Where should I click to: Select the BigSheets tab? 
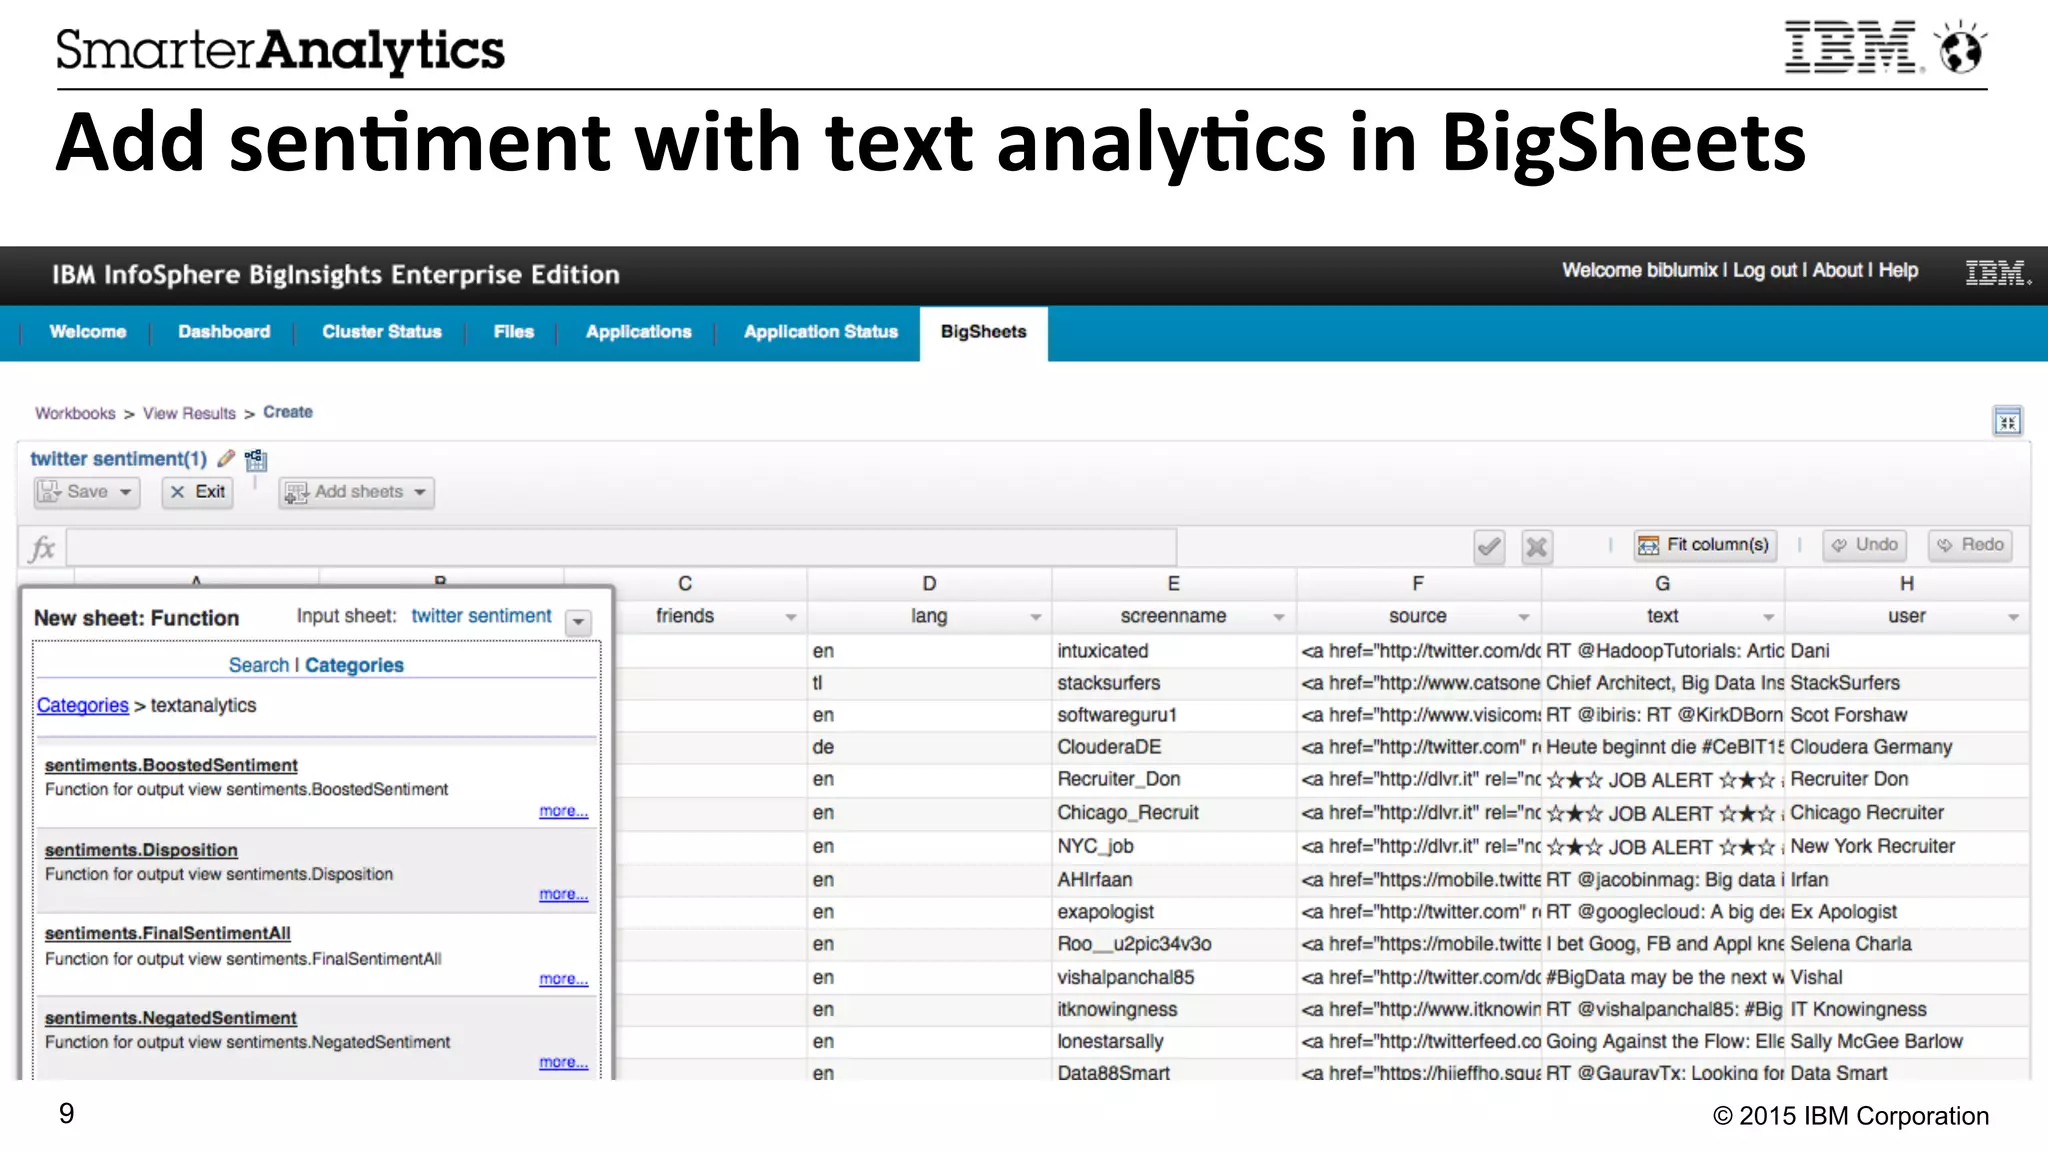984,332
